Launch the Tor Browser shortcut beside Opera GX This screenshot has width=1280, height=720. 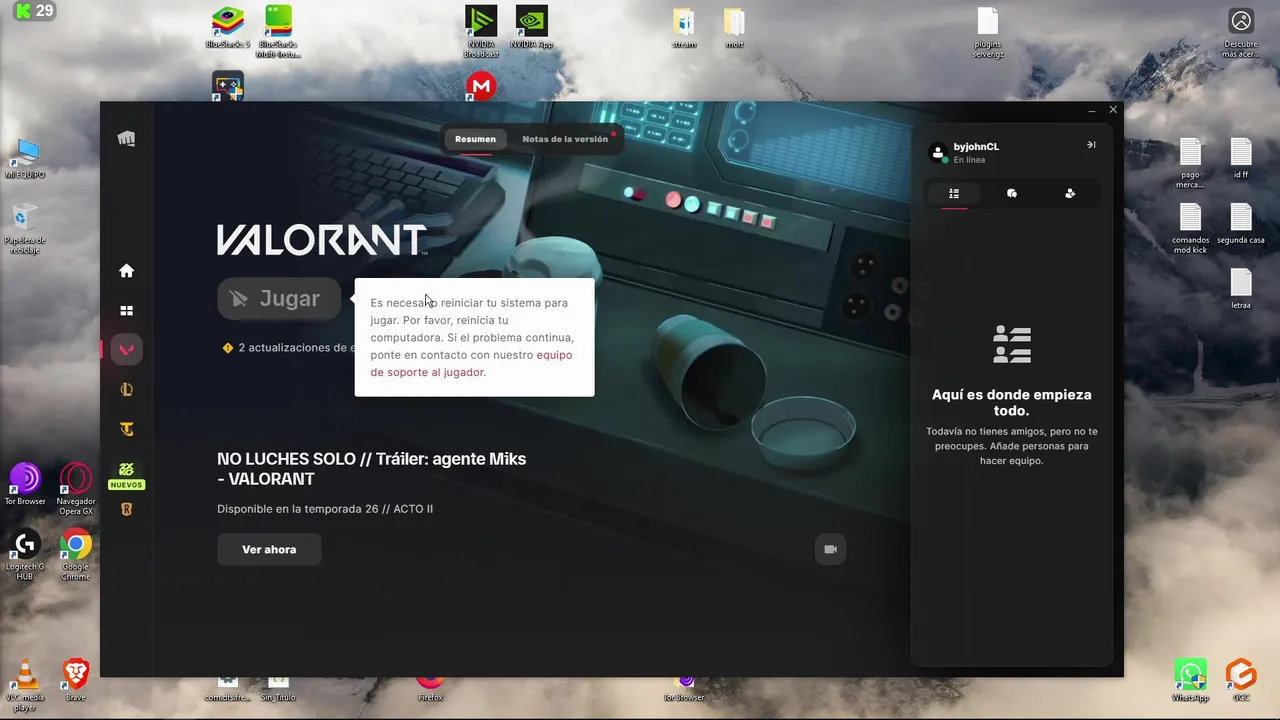click(25, 484)
